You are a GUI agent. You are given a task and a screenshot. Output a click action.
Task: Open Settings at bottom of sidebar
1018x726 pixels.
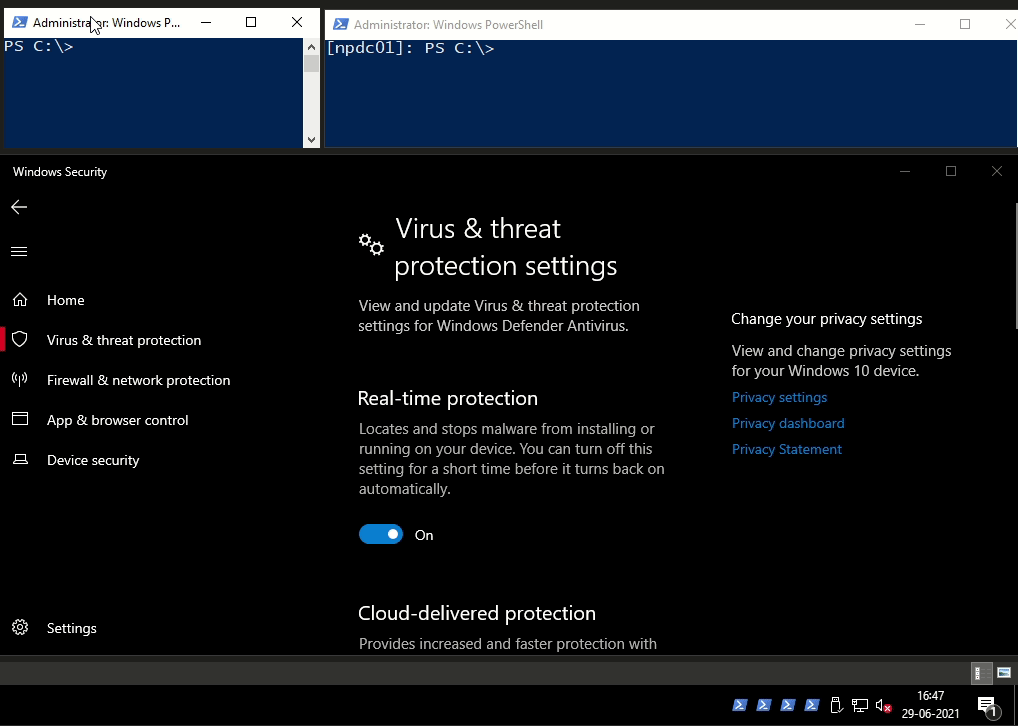point(71,628)
